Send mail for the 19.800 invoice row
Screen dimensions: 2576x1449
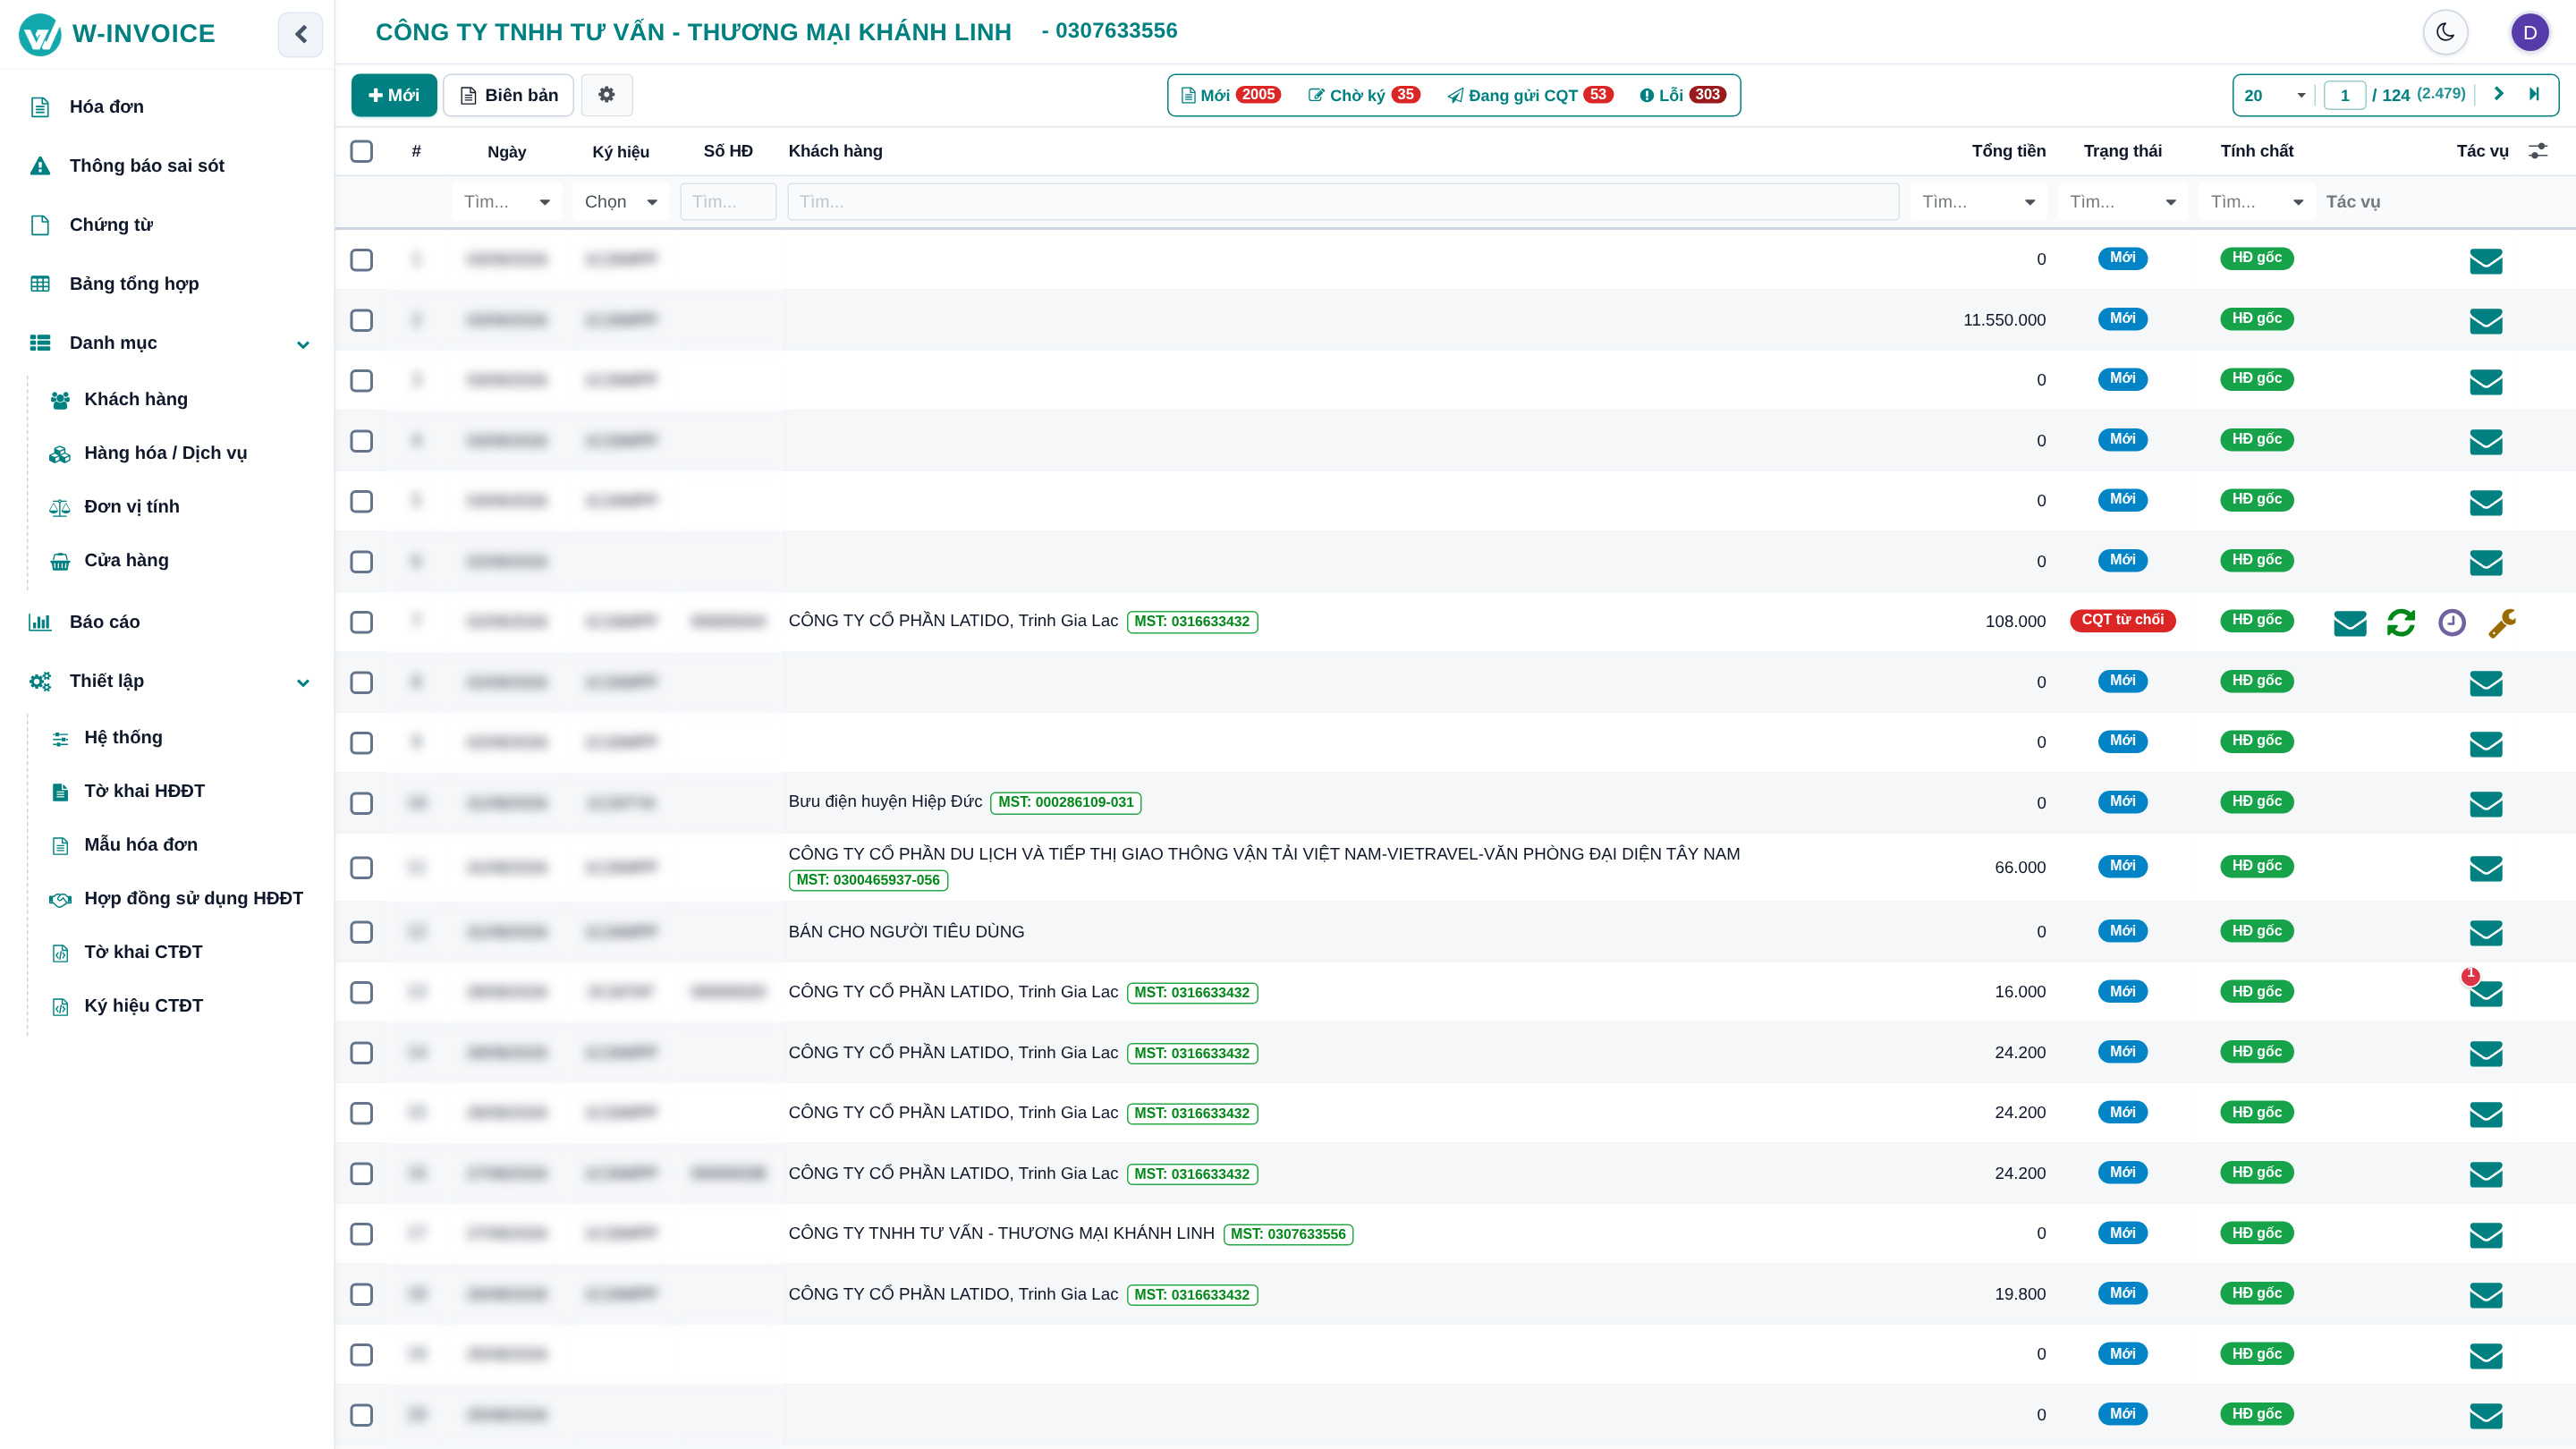click(x=2486, y=1295)
